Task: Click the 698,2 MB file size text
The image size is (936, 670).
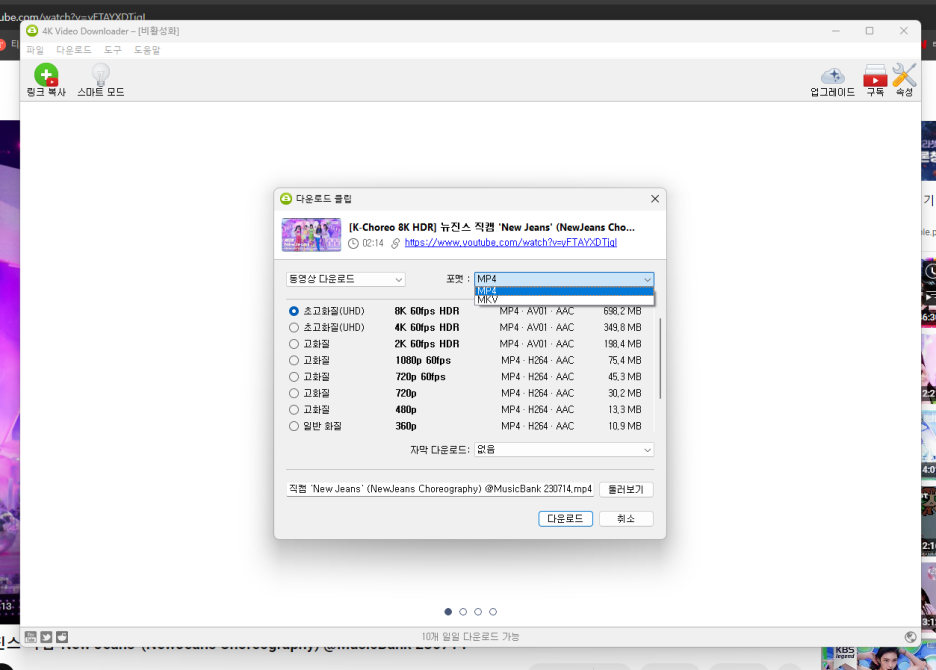Action: click(x=622, y=311)
